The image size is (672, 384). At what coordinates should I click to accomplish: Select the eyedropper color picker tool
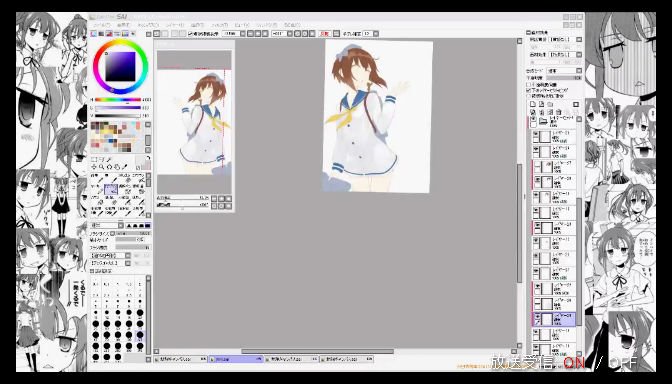[x=125, y=167]
